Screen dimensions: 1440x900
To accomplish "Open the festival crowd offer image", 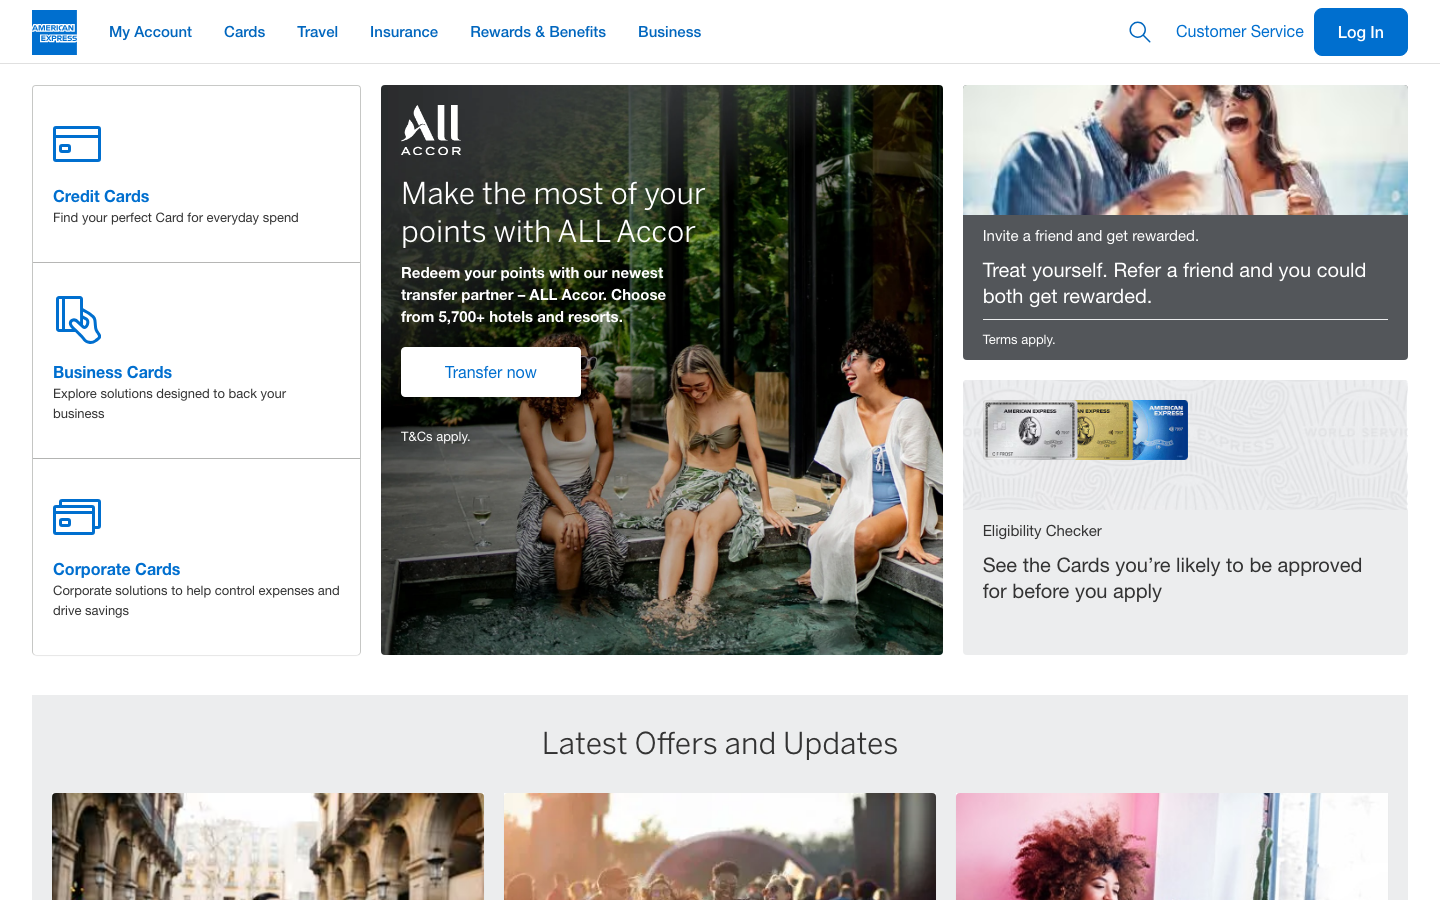I will (720, 846).
